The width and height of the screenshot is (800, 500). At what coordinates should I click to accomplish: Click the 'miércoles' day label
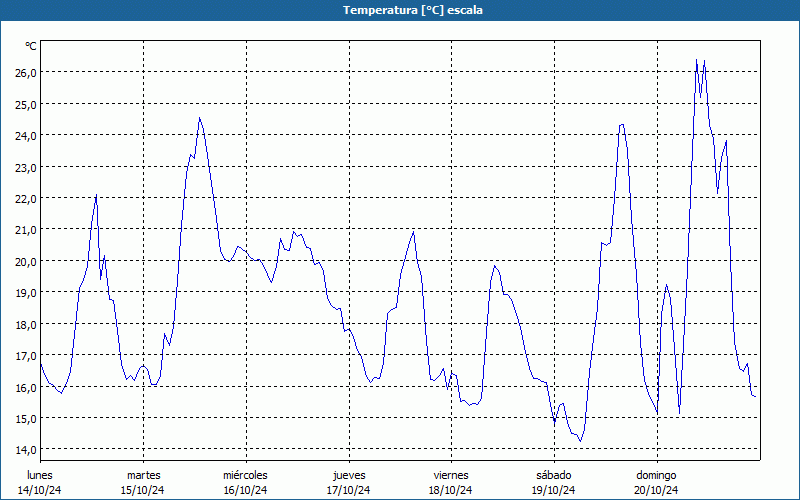pyautogui.click(x=245, y=475)
